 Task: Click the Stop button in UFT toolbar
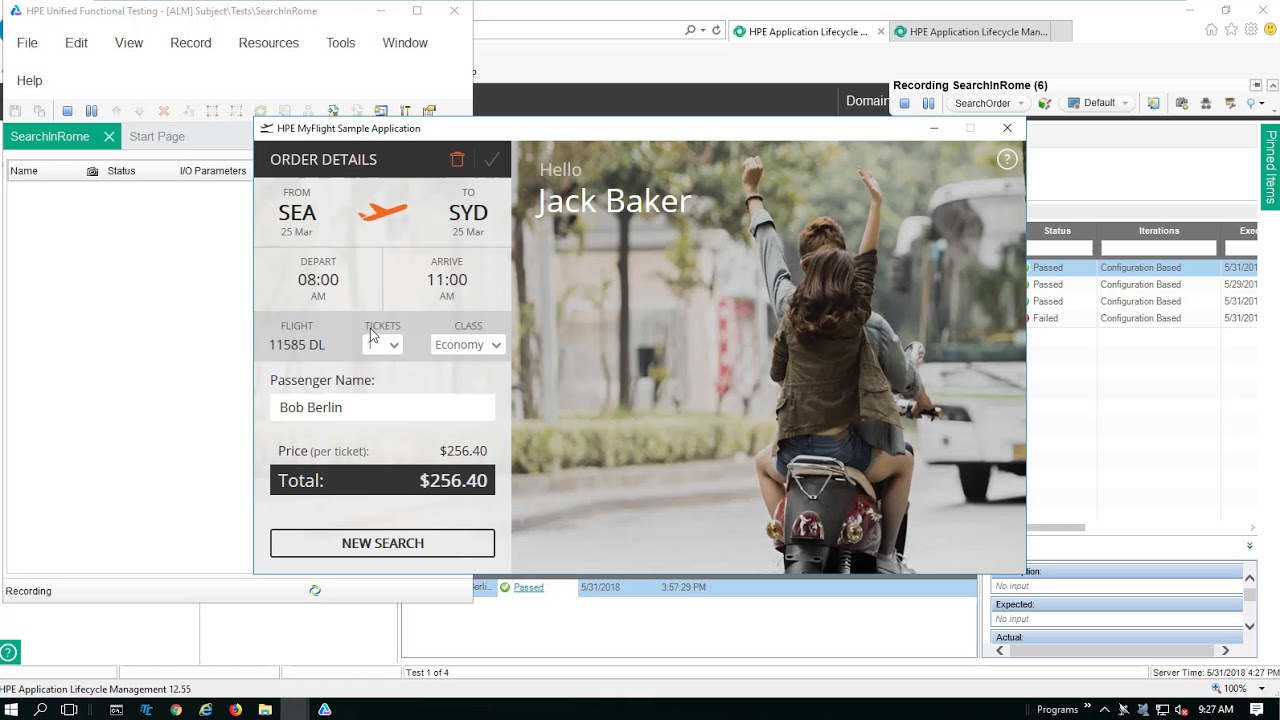tap(67, 111)
